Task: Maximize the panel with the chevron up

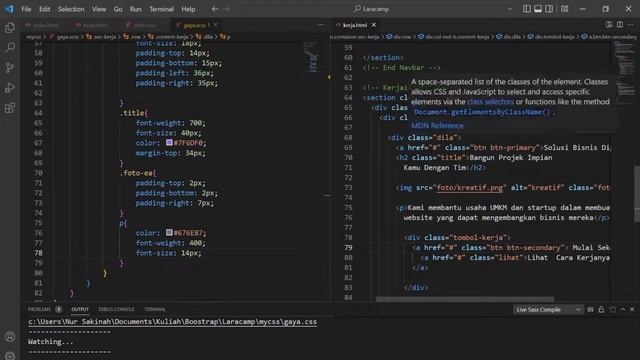Action: pyautogui.click(x=623, y=310)
